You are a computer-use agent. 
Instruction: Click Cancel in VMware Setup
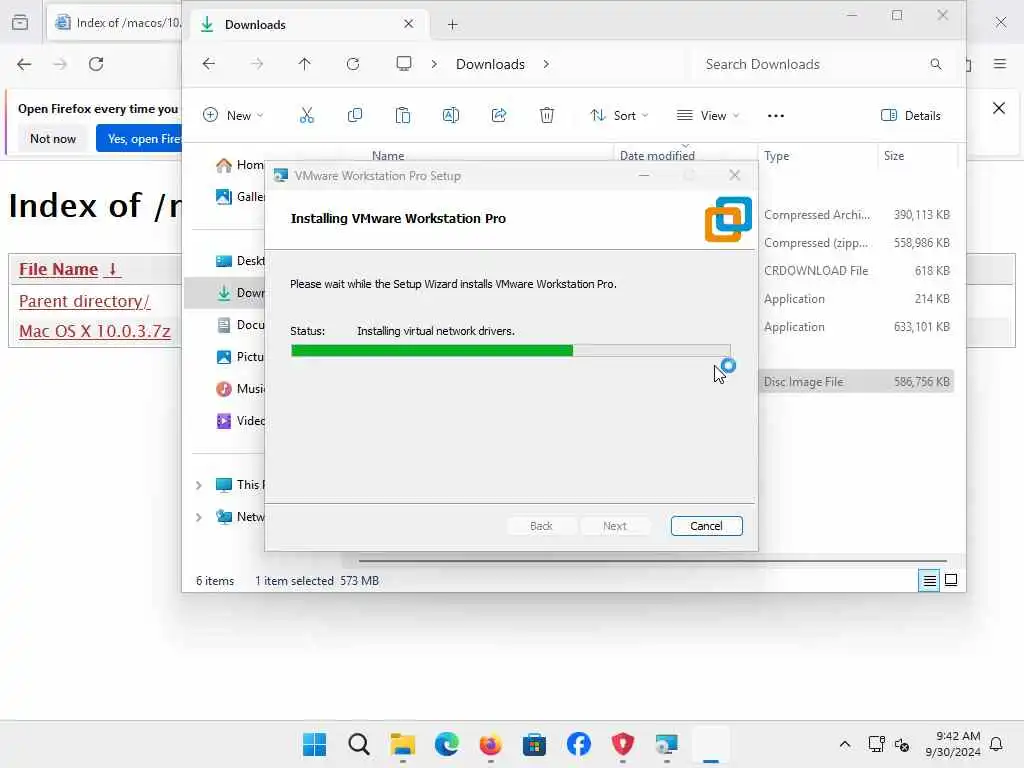tap(706, 526)
